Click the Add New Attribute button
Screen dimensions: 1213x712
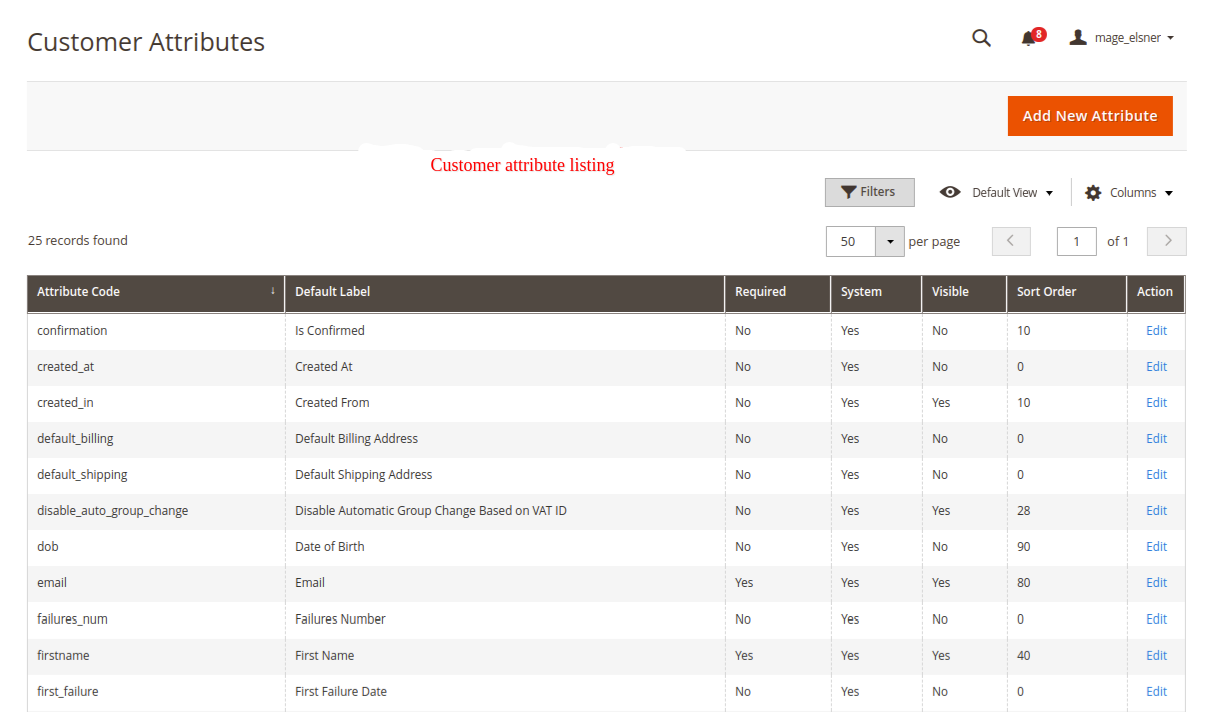(1089, 116)
